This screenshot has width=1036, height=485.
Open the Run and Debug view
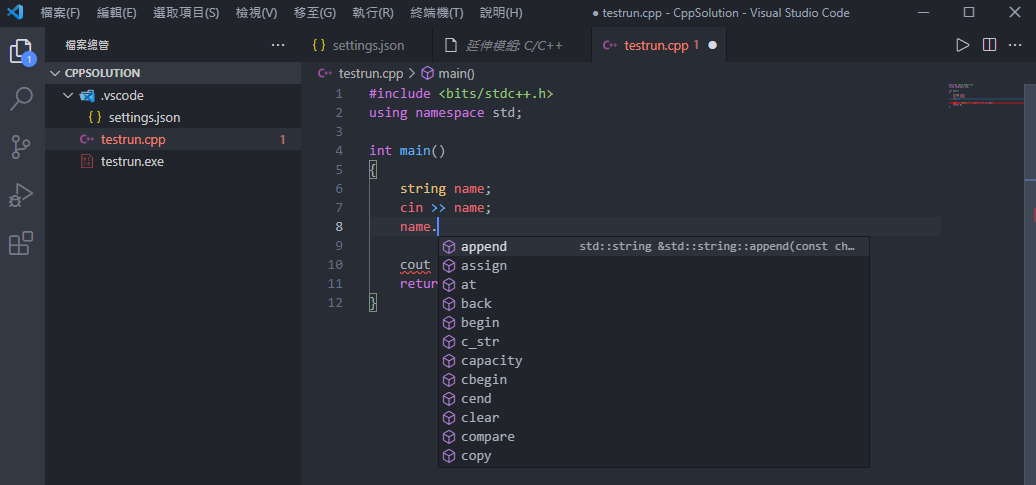pyautogui.click(x=21, y=195)
